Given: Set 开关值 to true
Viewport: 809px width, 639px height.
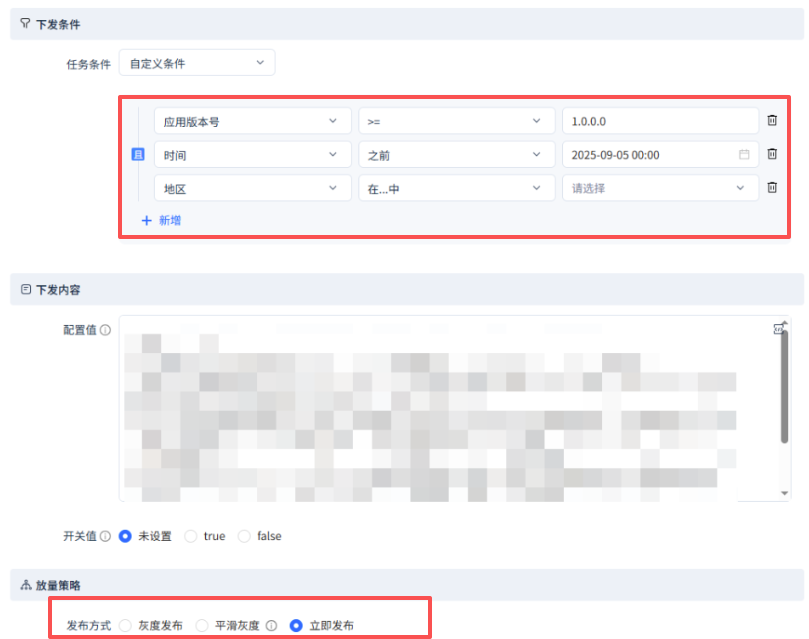Looking at the screenshot, I should click(192, 536).
